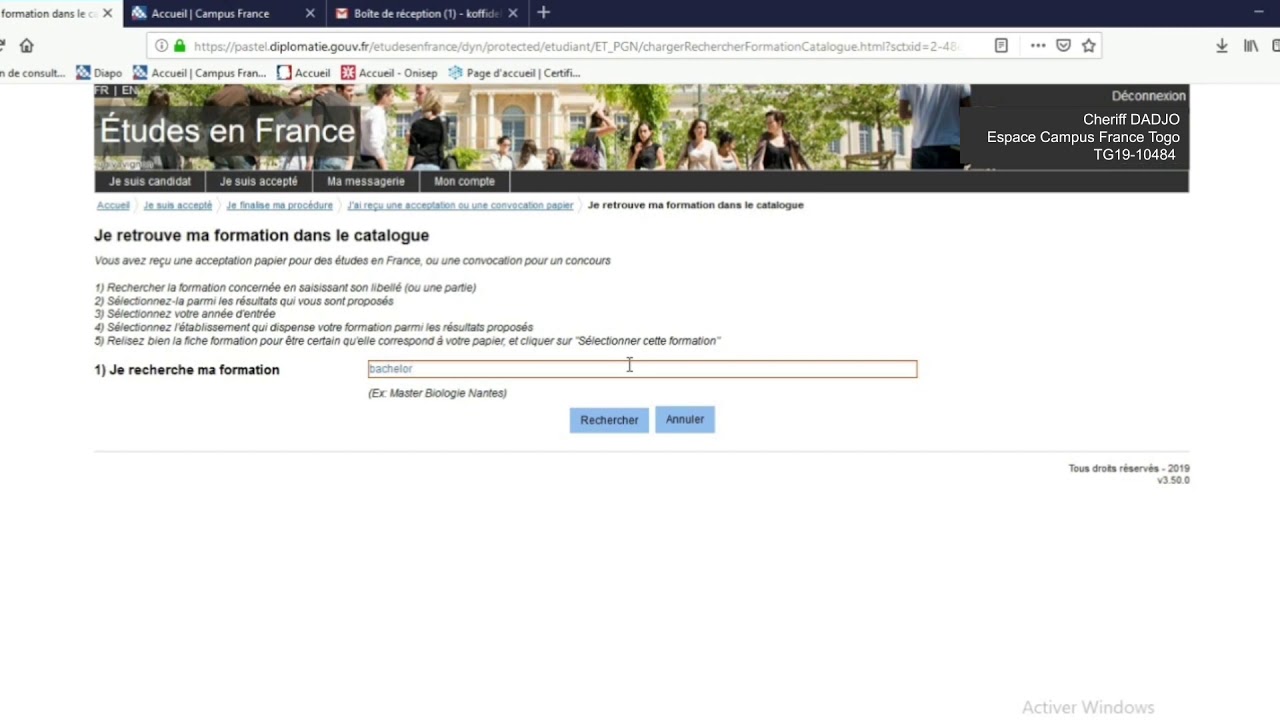Image resolution: width=1280 pixels, height=720 pixels.
Task: Minimize the Firefox window
Action: [1259, 12]
